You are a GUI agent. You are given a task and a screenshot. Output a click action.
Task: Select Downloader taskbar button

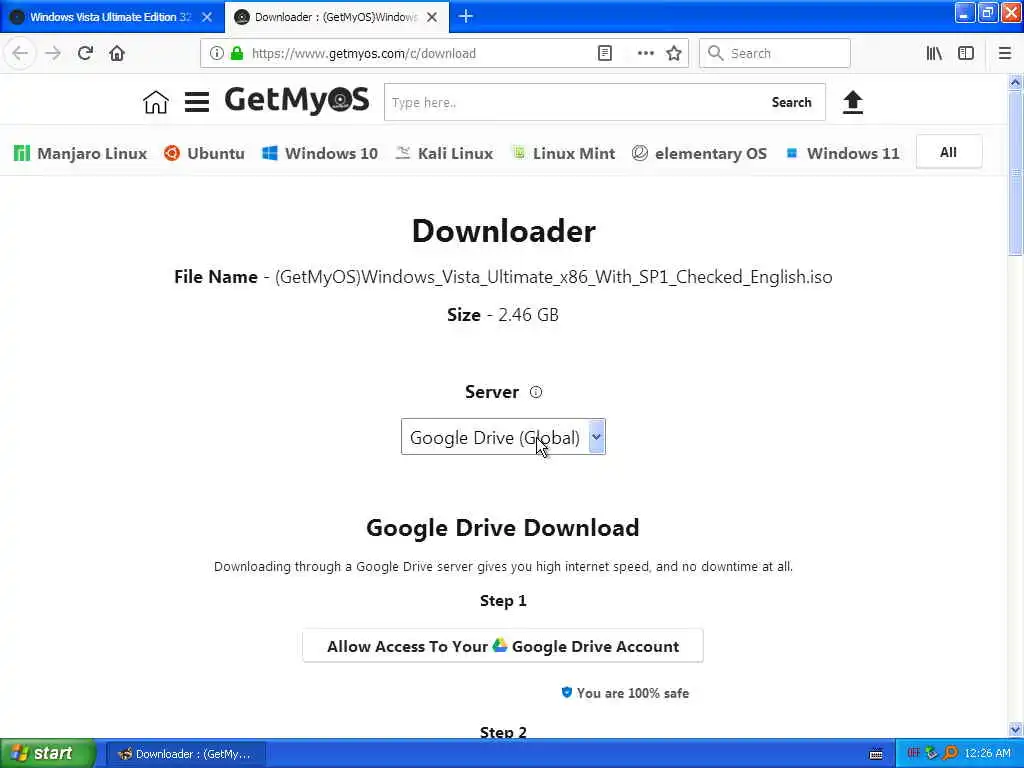click(185, 754)
